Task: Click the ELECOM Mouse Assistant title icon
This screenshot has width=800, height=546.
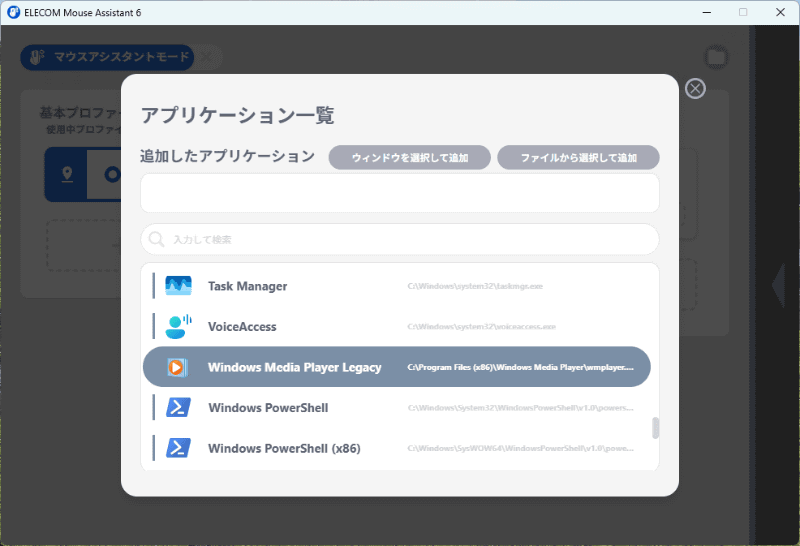Action: 13,12
